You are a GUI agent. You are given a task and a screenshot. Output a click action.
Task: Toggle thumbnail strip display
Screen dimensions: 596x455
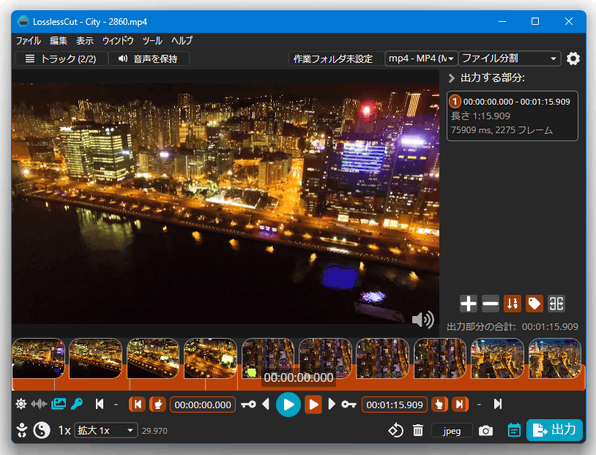tap(59, 404)
